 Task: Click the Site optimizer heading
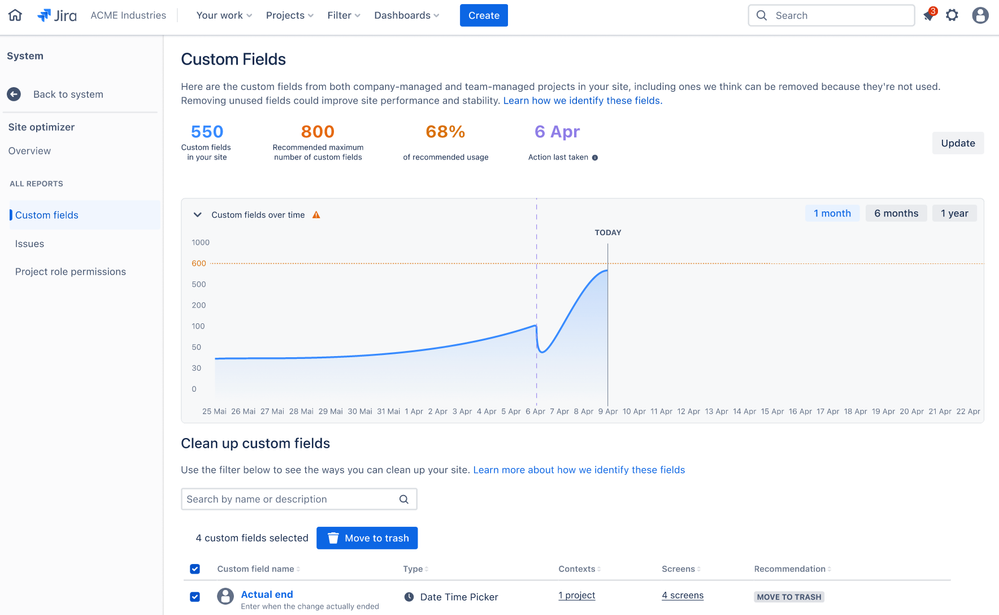pyautogui.click(x=41, y=127)
